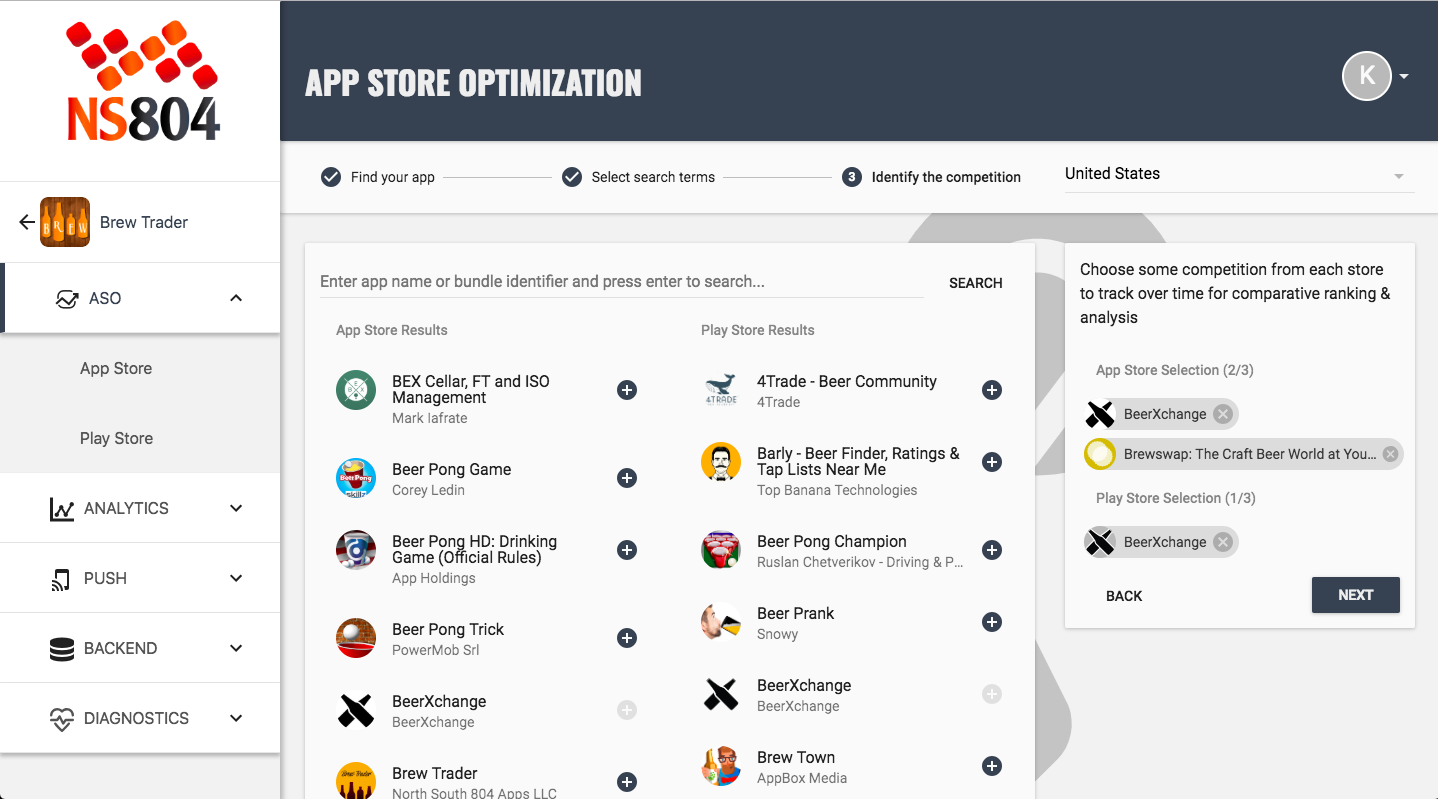Open App Store under ASO

[116, 368]
